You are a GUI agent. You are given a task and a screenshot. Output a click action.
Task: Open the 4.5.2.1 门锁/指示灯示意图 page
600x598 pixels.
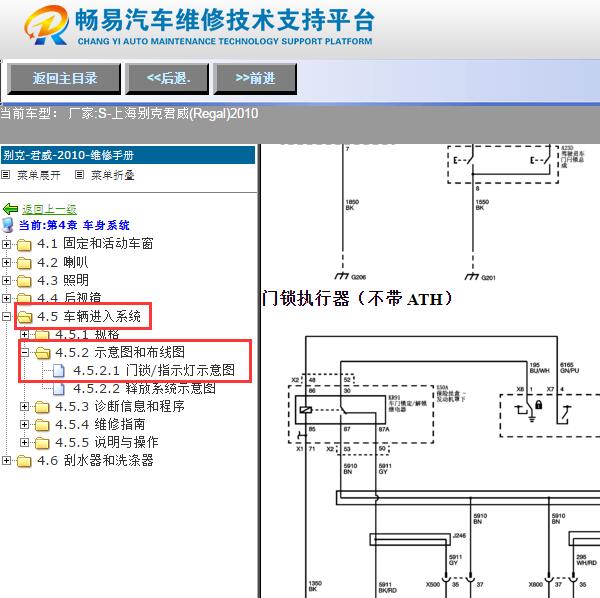coord(154,370)
